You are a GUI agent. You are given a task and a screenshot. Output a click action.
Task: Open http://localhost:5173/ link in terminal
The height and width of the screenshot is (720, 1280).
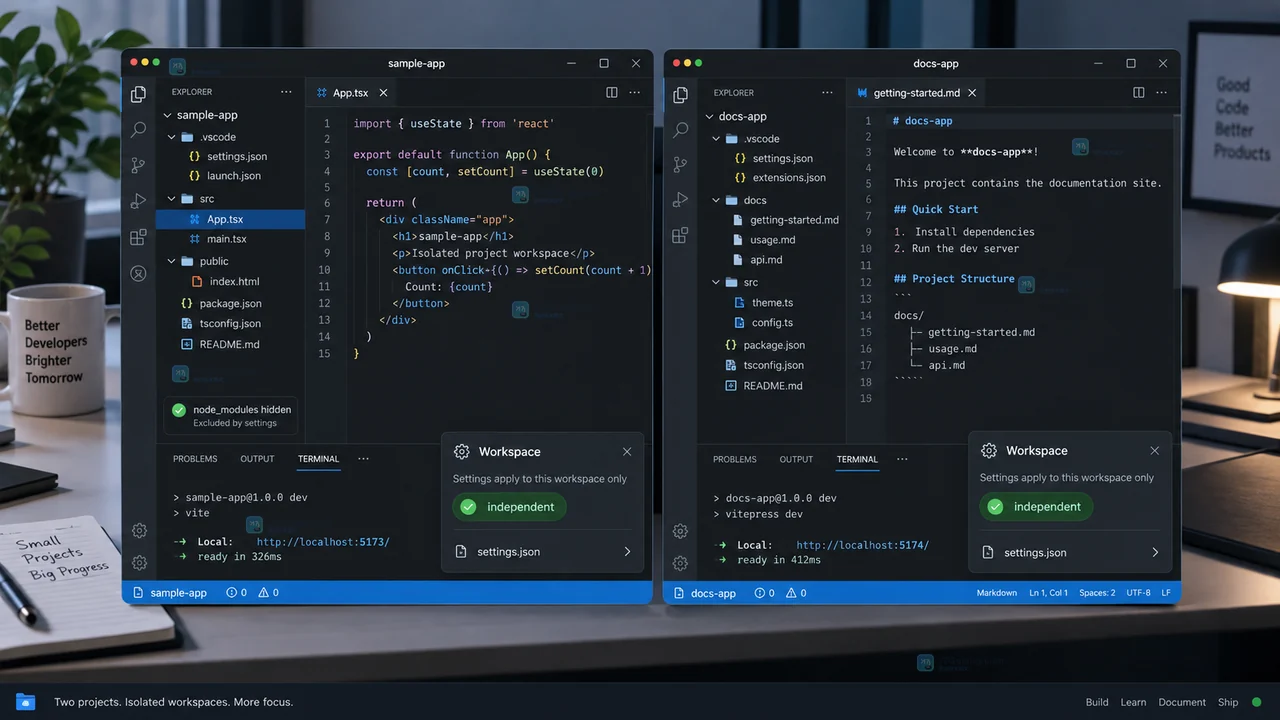[x=323, y=542]
